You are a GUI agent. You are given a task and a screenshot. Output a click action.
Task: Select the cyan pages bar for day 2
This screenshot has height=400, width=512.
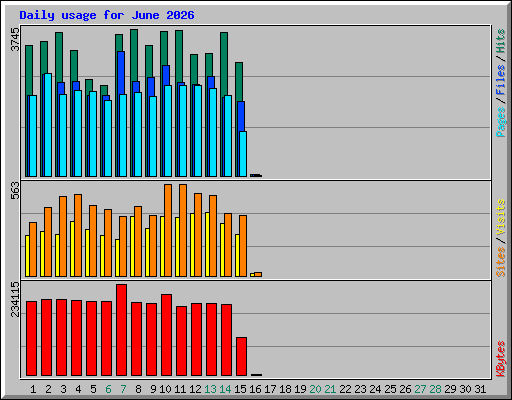pos(48,125)
